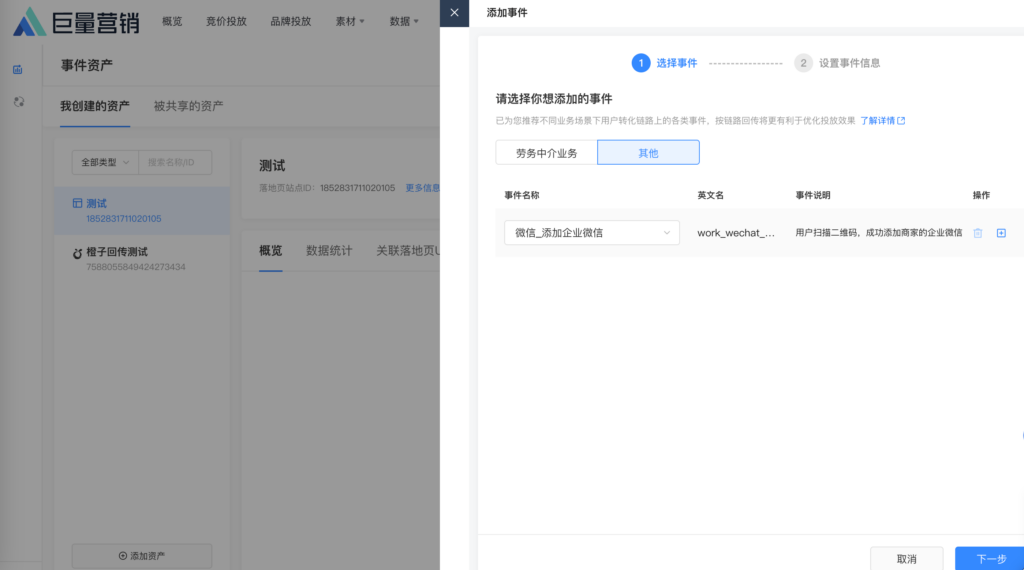Viewport: 1024px width, 570px height.
Task: Click the 巨量营销 logo
Action: click(x=76, y=21)
